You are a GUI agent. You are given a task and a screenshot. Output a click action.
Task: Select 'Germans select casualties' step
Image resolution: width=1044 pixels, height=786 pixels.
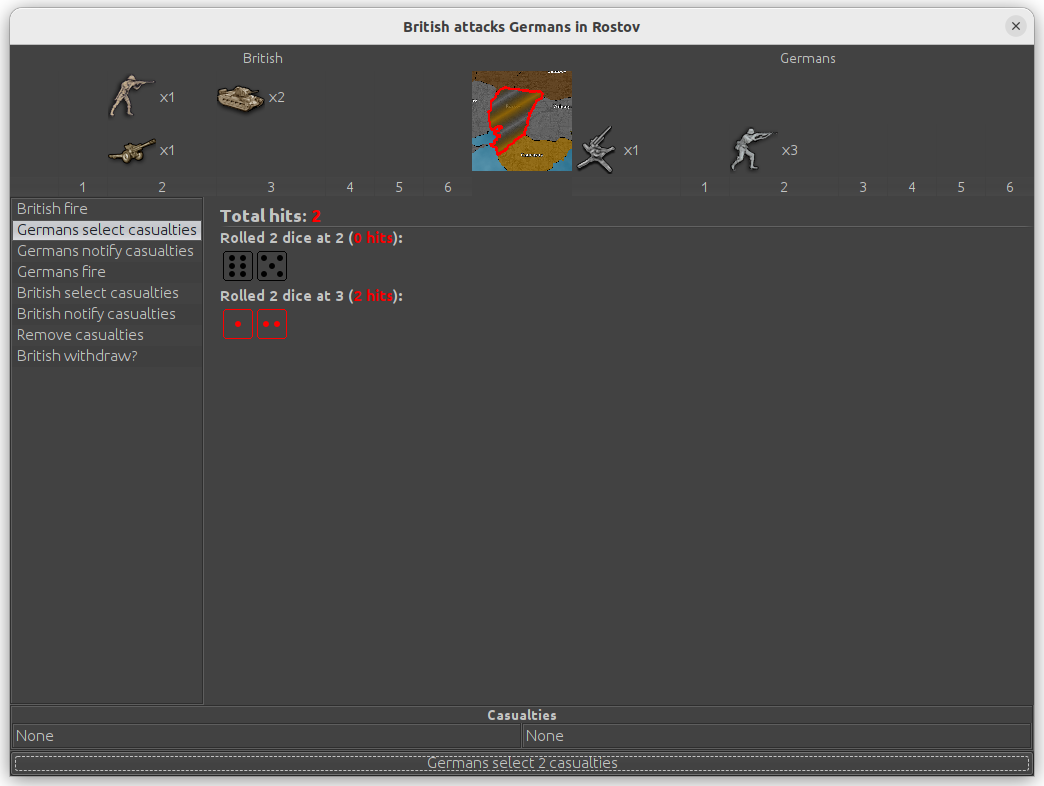(106, 230)
